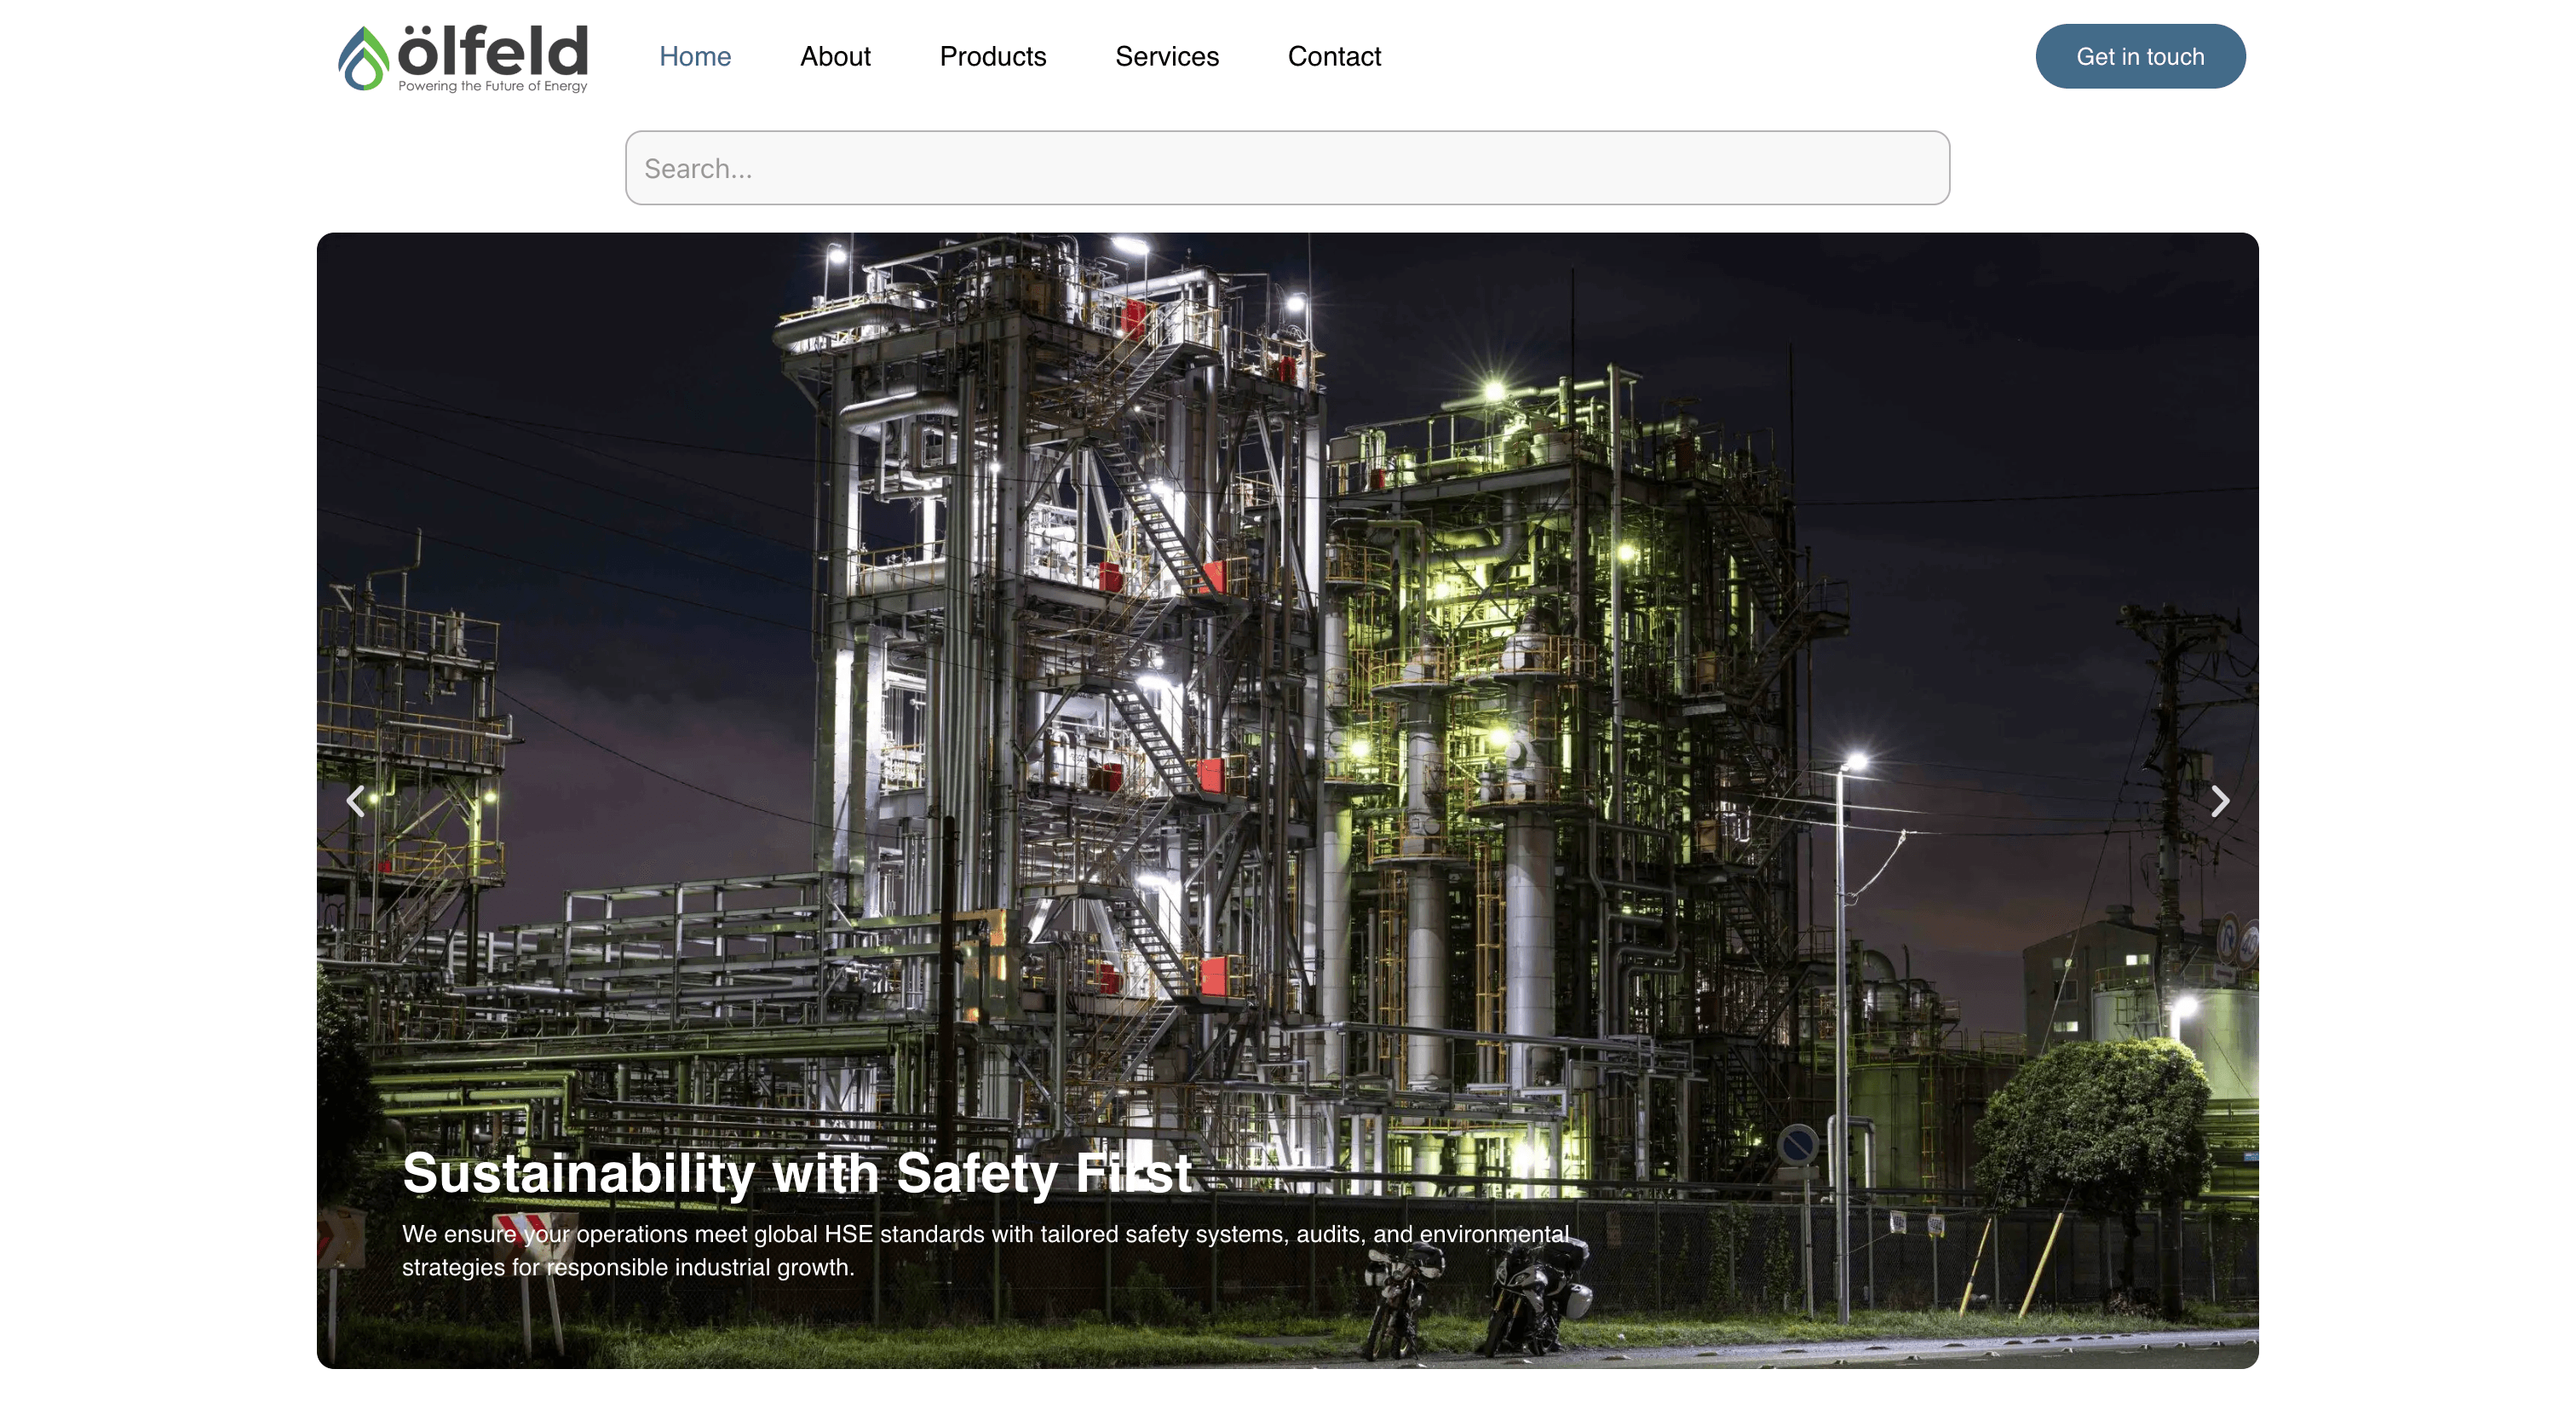Advance carousel with right chevron arrow

click(x=2219, y=801)
